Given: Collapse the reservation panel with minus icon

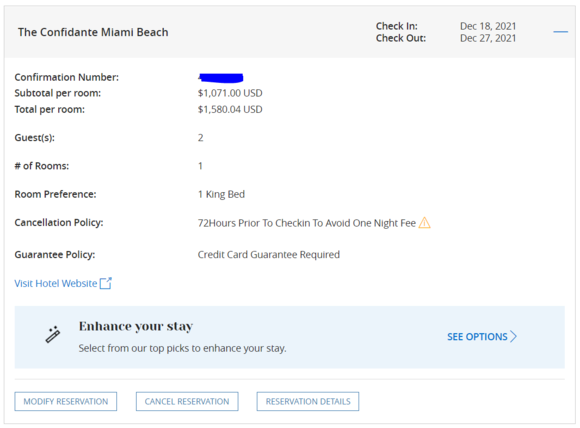Looking at the screenshot, I should pos(560,32).
